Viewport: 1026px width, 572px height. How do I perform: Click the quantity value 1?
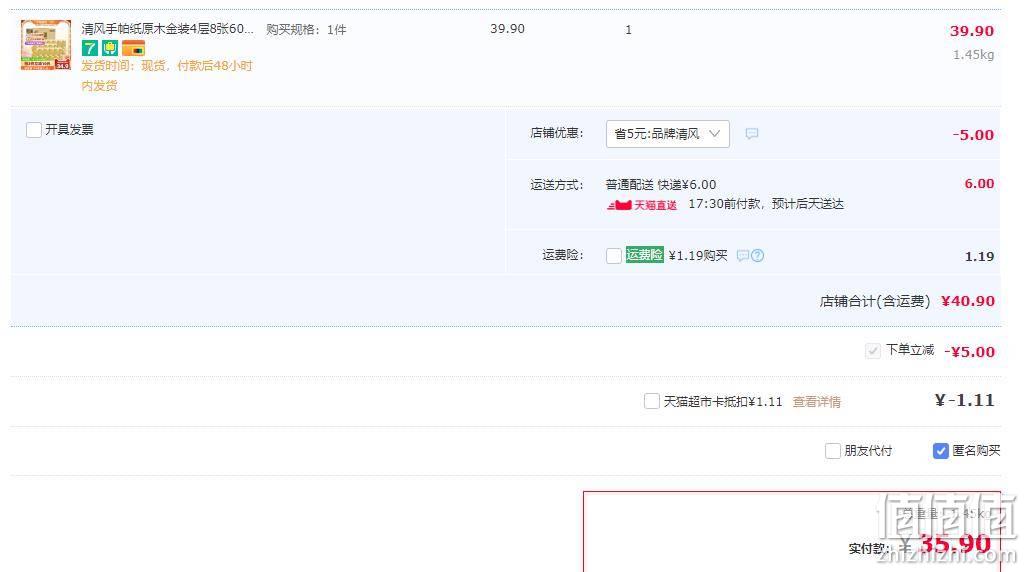pyautogui.click(x=628, y=29)
